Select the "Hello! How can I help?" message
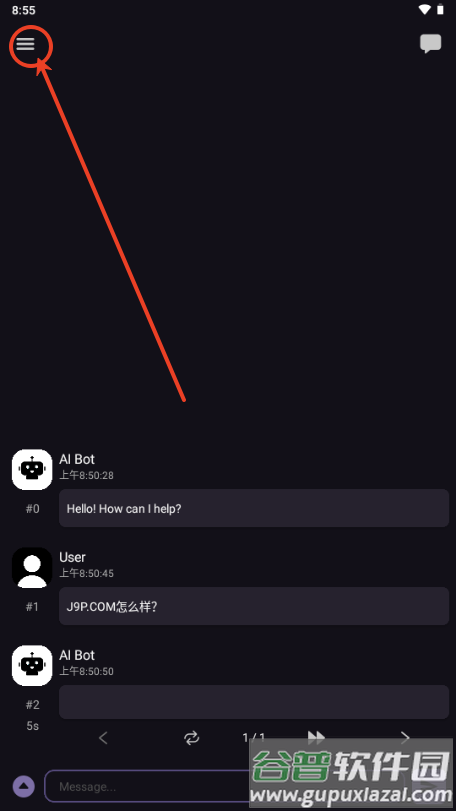This screenshot has width=456, height=811. [x=254, y=508]
